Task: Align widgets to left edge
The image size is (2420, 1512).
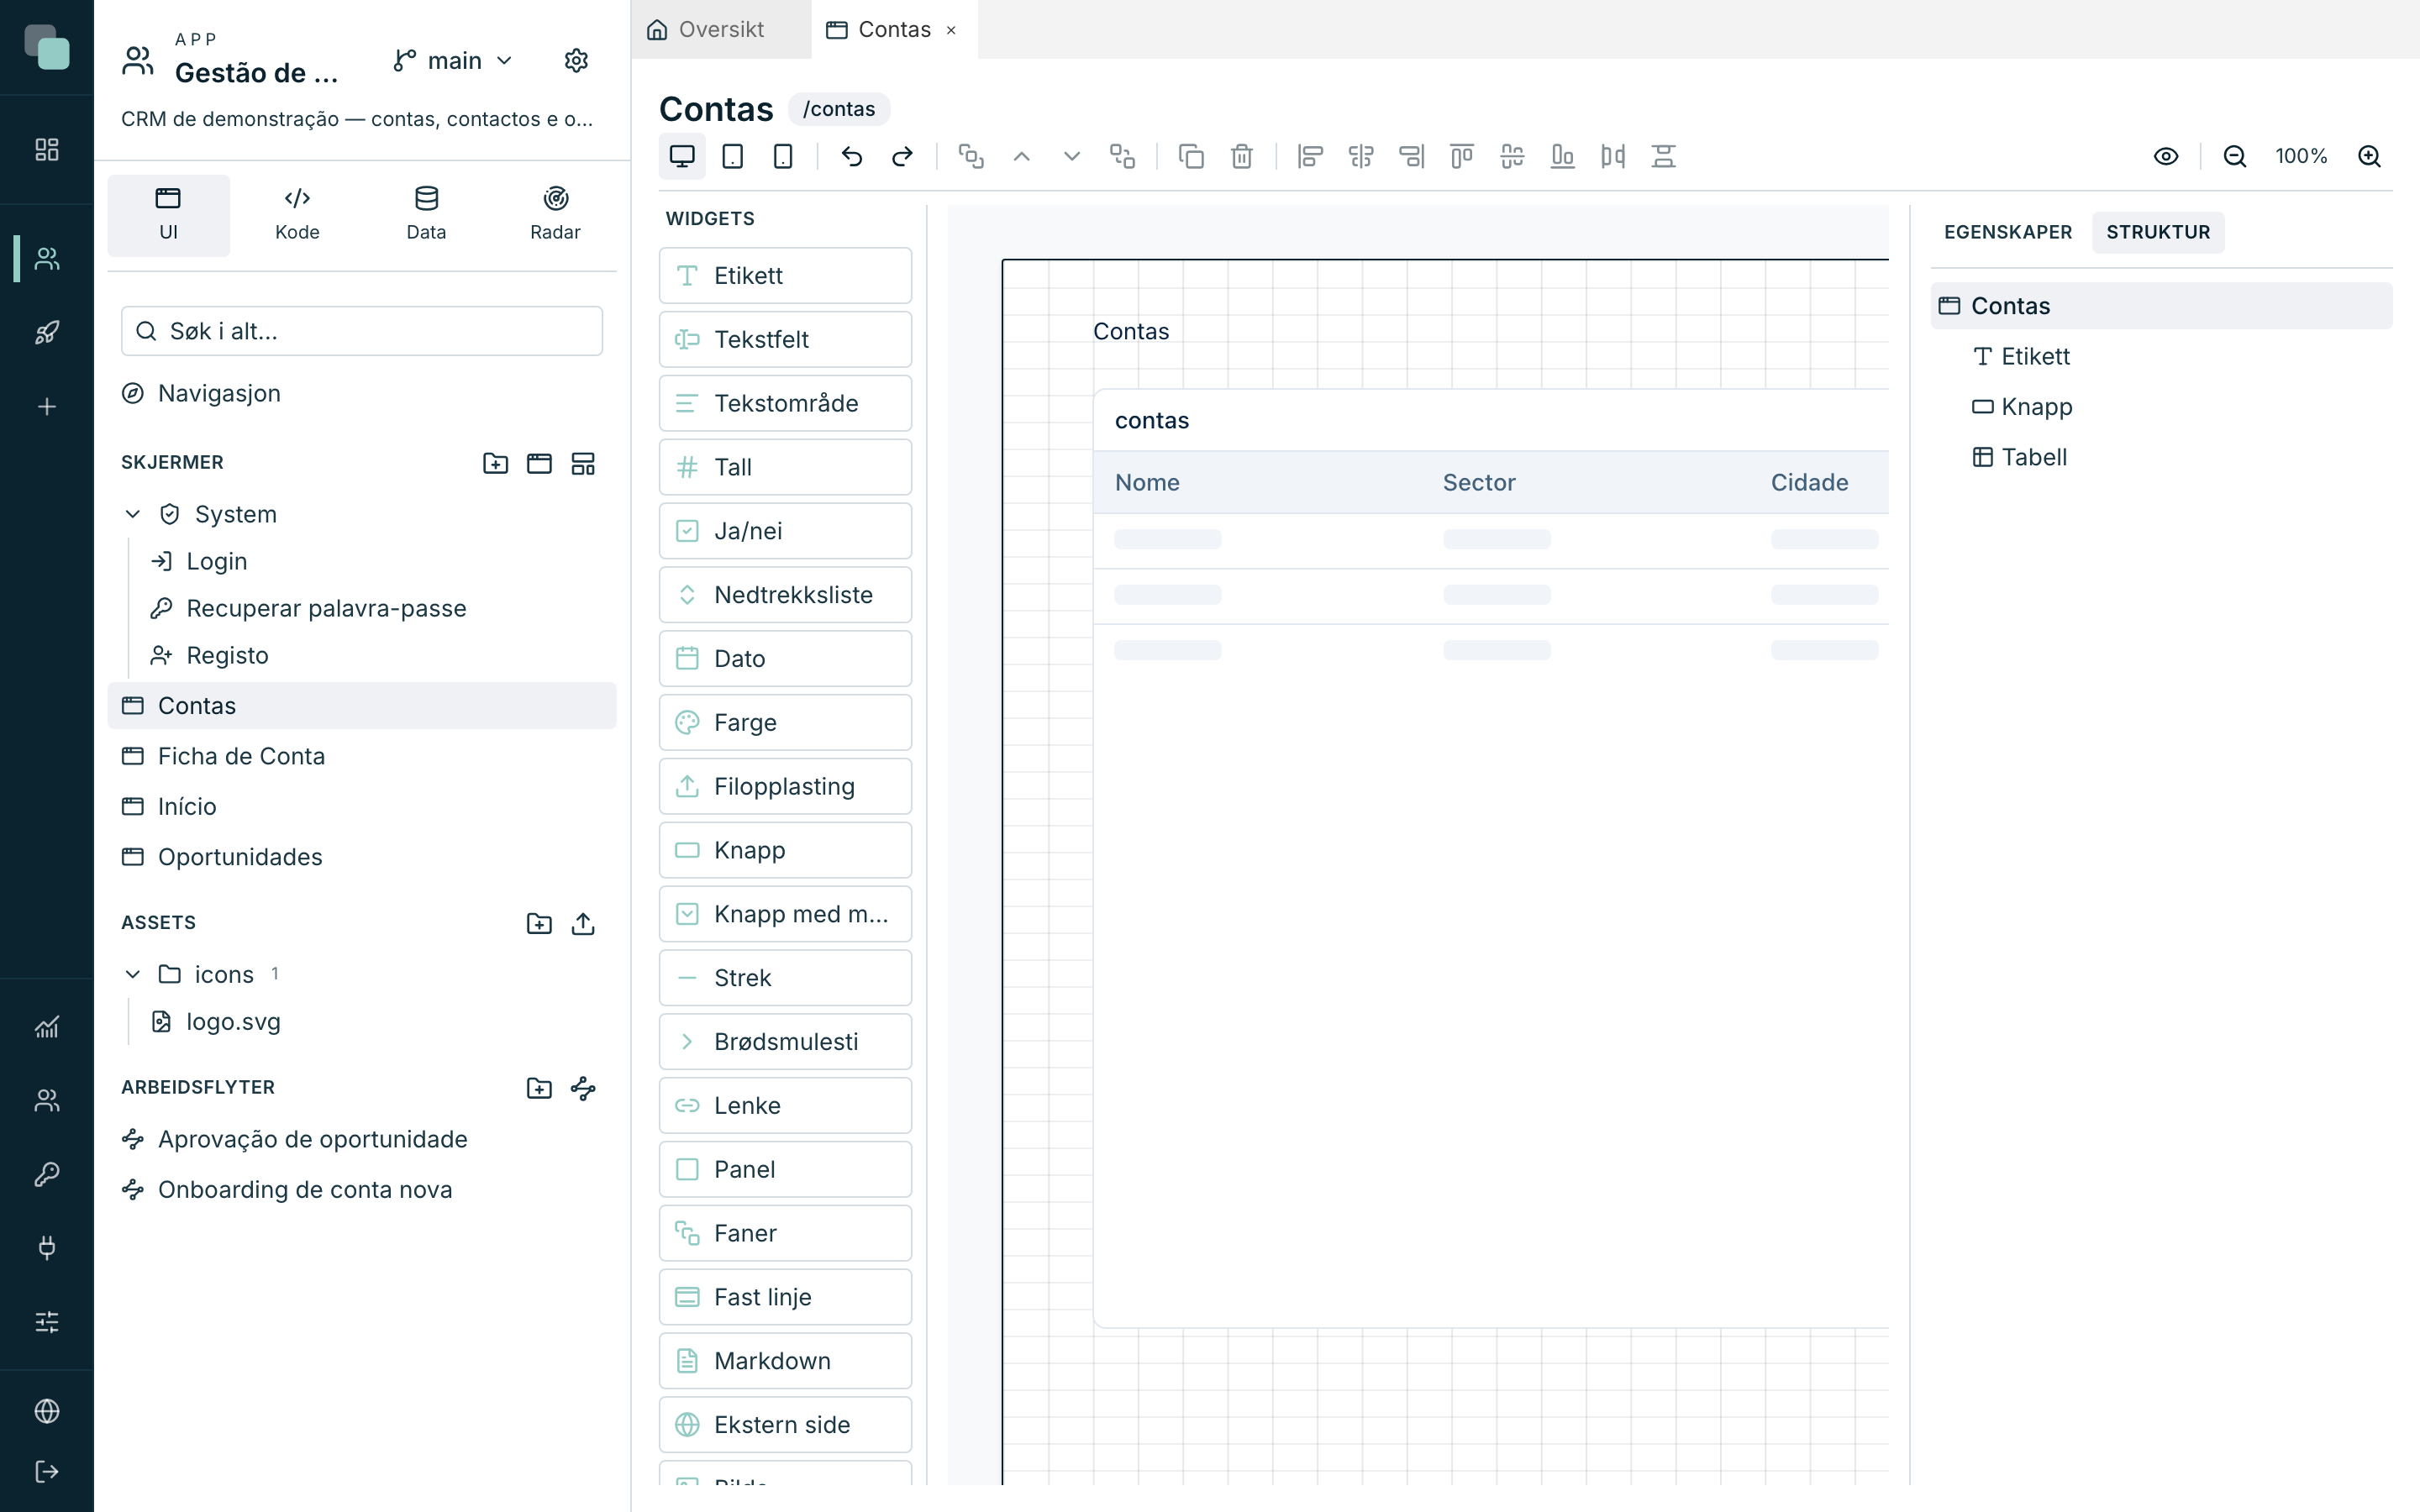Action: click(1310, 156)
